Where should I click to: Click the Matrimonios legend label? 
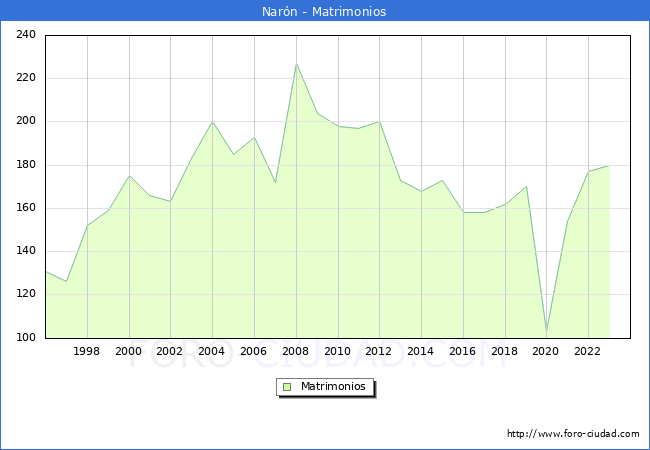(333, 386)
